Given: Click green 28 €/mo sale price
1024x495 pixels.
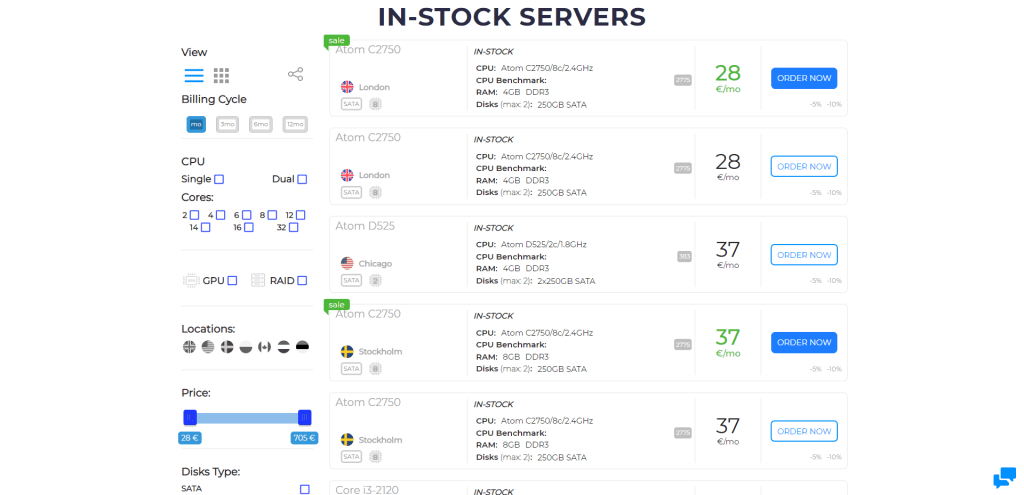Looking at the screenshot, I should point(728,78).
